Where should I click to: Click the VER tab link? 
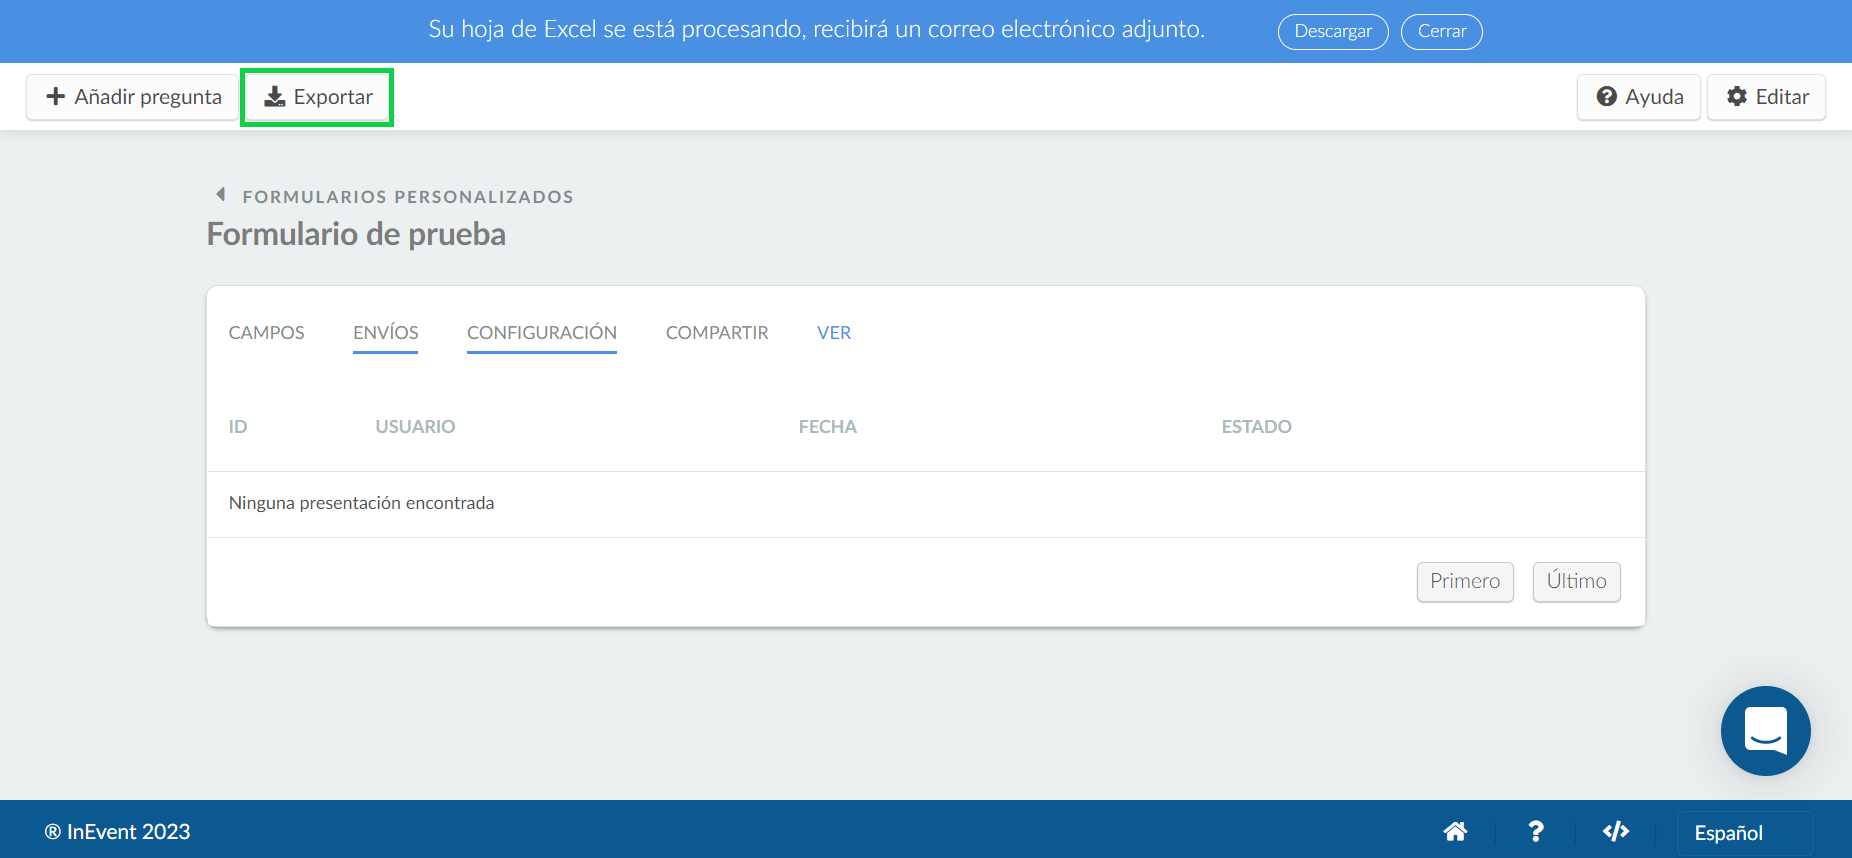tap(834, 333)
